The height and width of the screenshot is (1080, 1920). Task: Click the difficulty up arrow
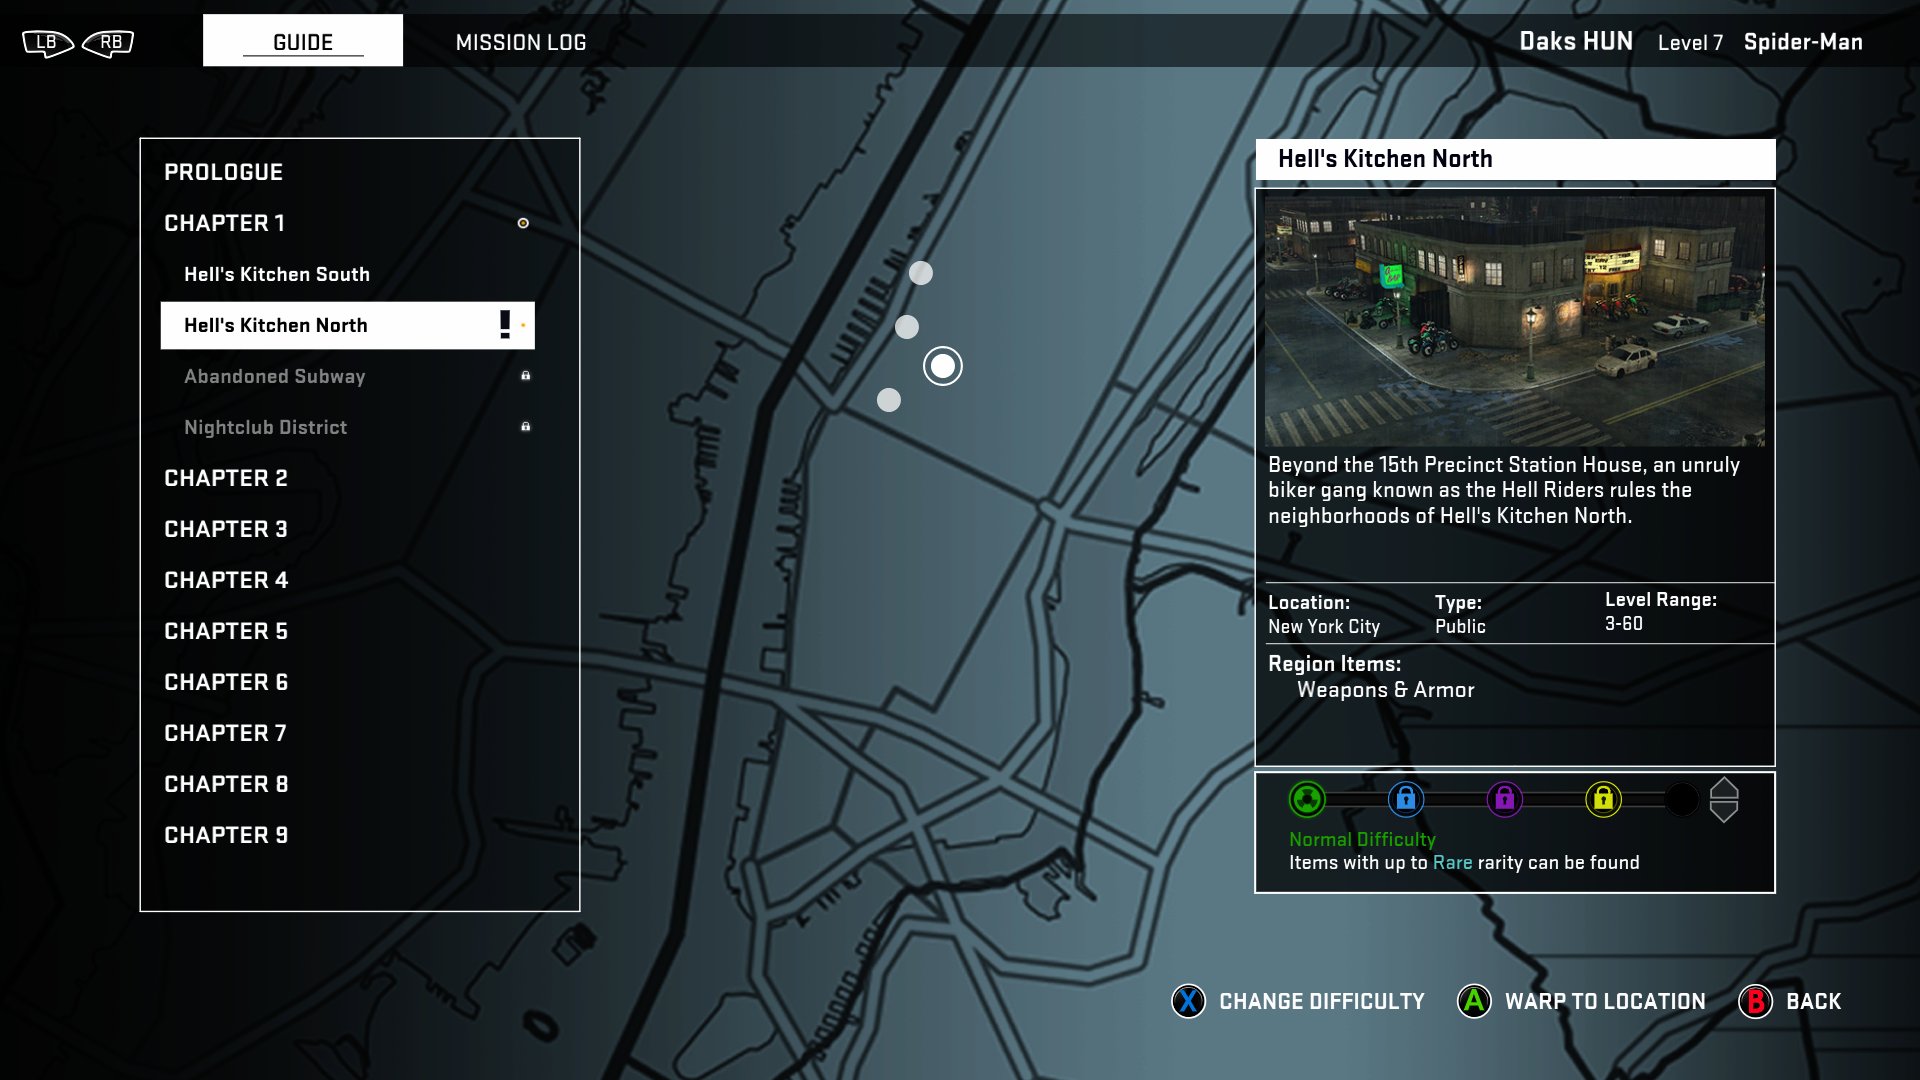point(1724,787)
